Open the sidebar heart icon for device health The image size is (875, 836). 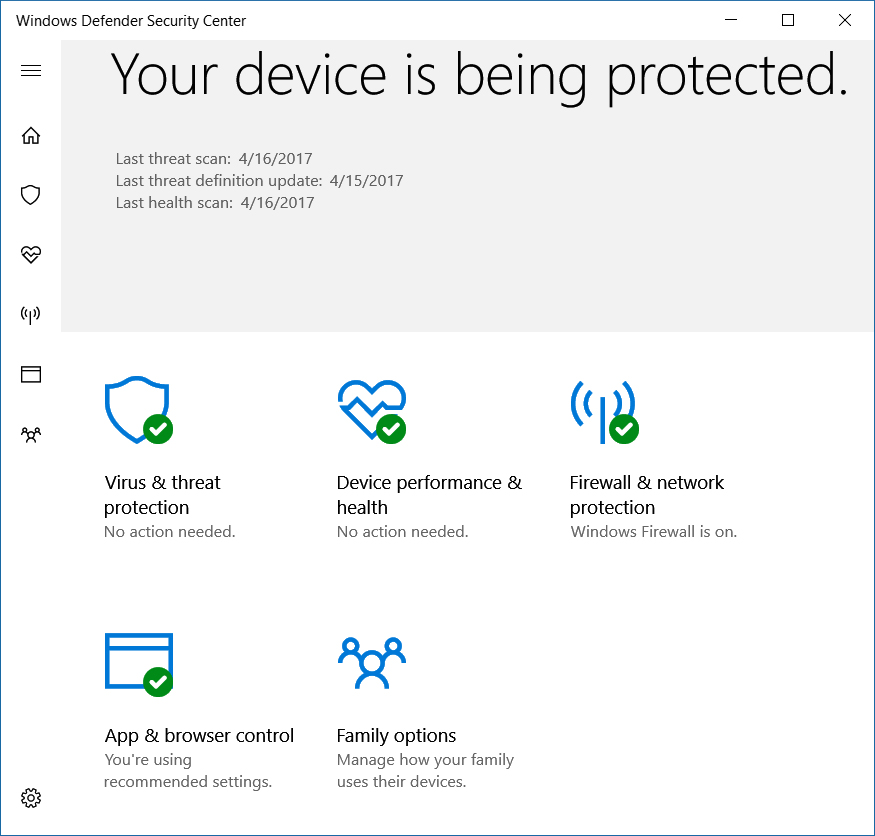pos(31,254)
